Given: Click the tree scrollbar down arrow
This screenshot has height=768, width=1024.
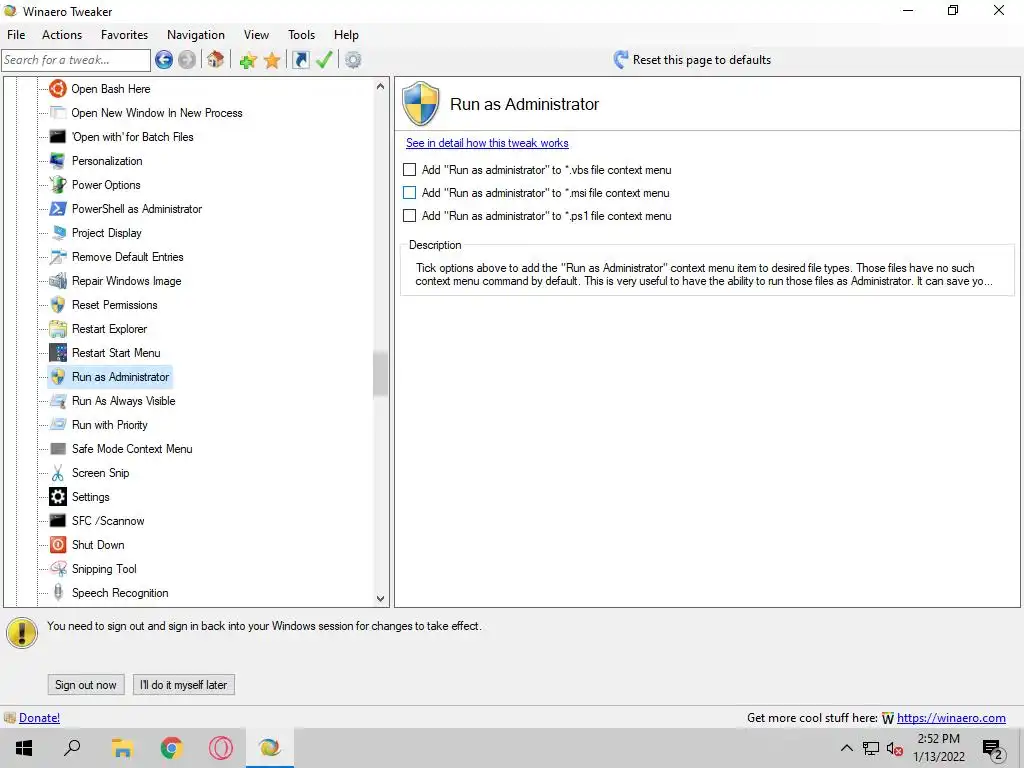Looking at the screenshot, I should click(x=380, y=598).
